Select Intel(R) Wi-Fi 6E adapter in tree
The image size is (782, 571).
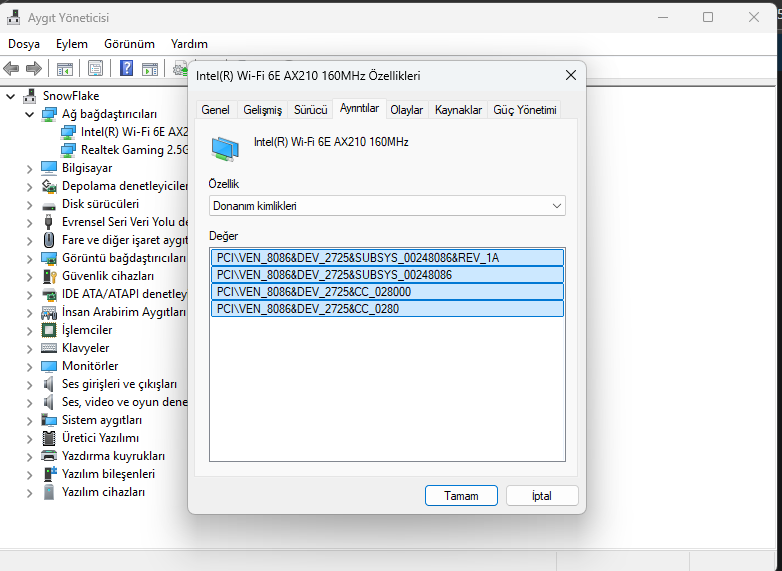coord(124,132)
